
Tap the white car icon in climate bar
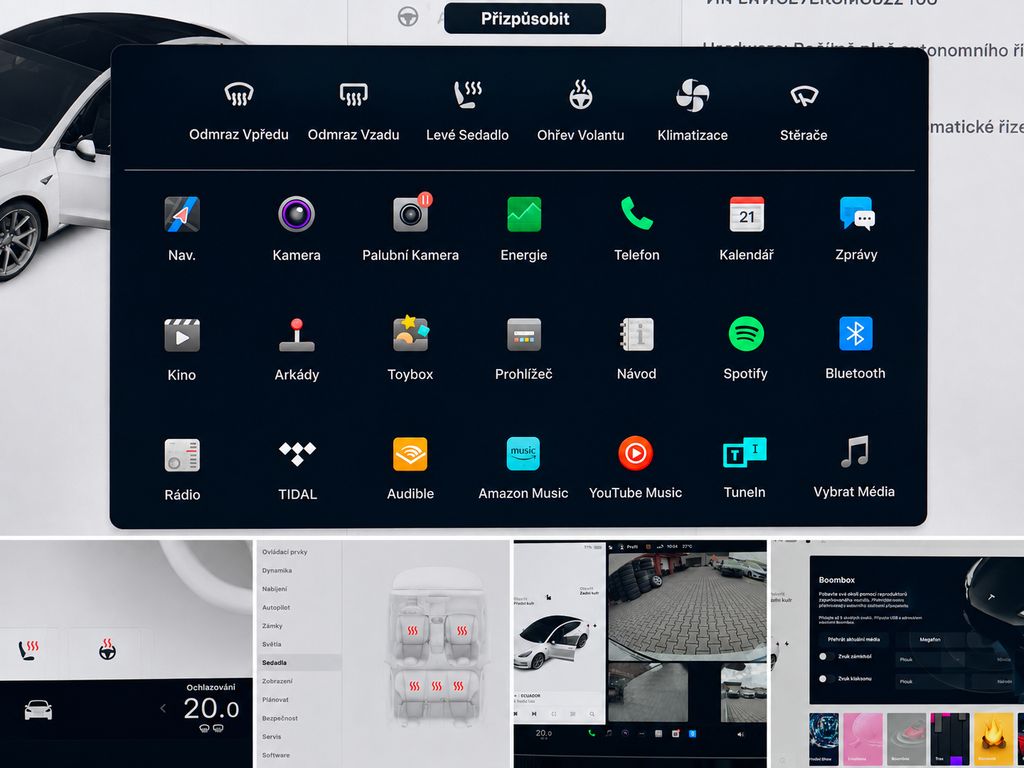pyautogui.click(x=38, y=709)
